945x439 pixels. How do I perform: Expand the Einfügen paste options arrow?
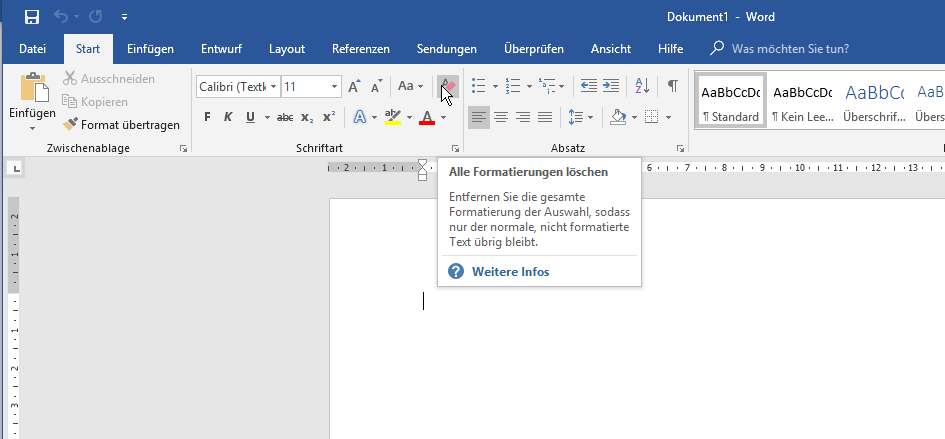(x=33, y=128)
